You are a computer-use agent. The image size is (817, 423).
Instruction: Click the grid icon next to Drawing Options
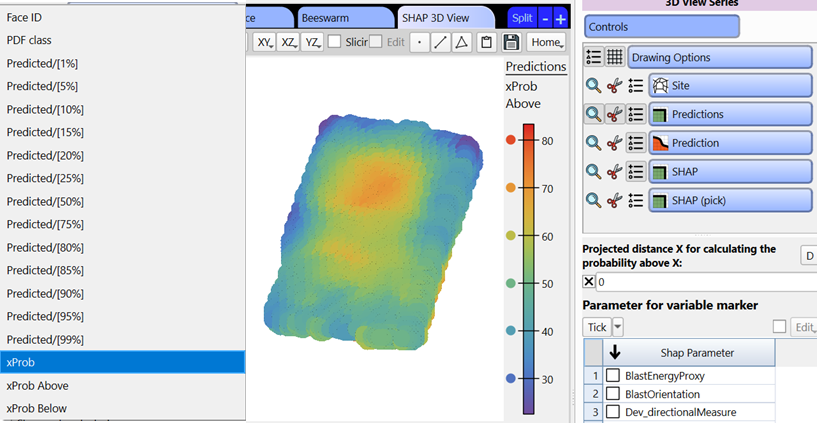[614, 57]
